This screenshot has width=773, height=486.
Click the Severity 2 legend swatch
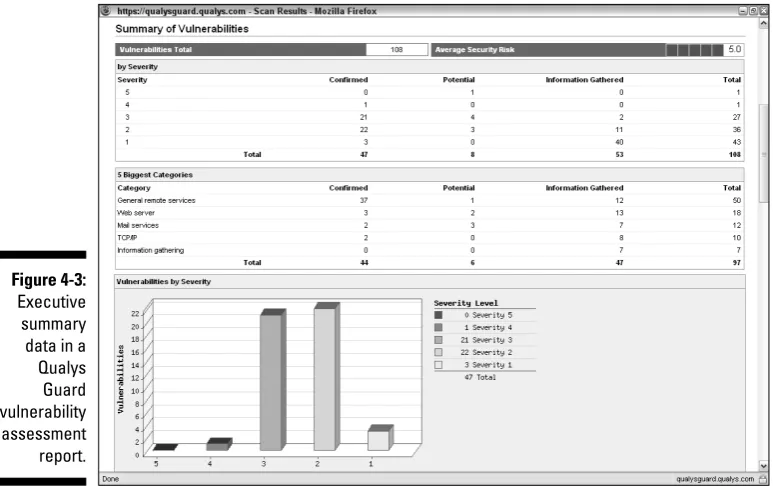[438, 352]
